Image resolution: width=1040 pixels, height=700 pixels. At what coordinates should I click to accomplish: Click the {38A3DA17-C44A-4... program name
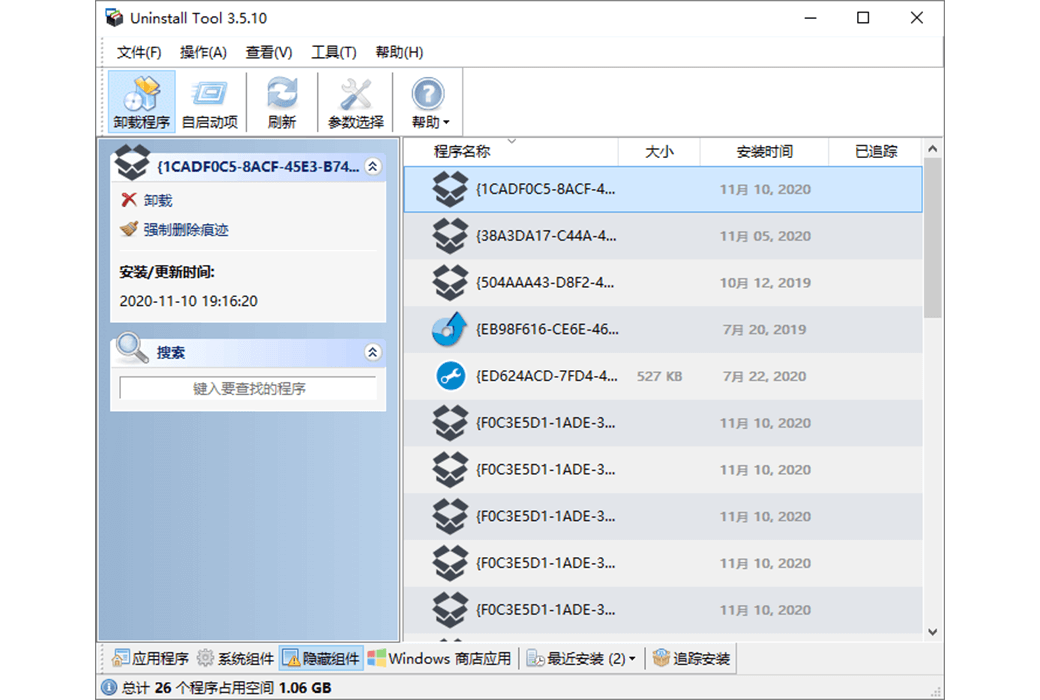[x=546, y=236]
